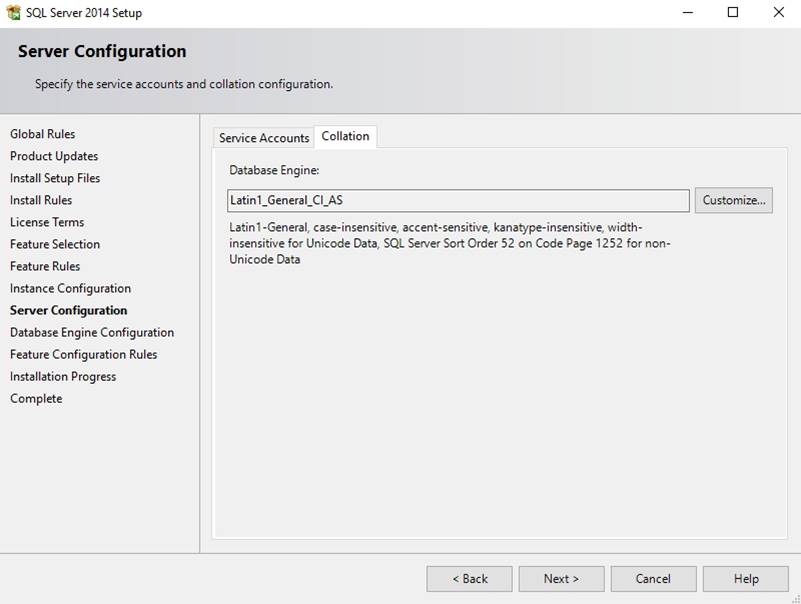Open Help for this setup page
801x604 pixels.
point(745,578)
